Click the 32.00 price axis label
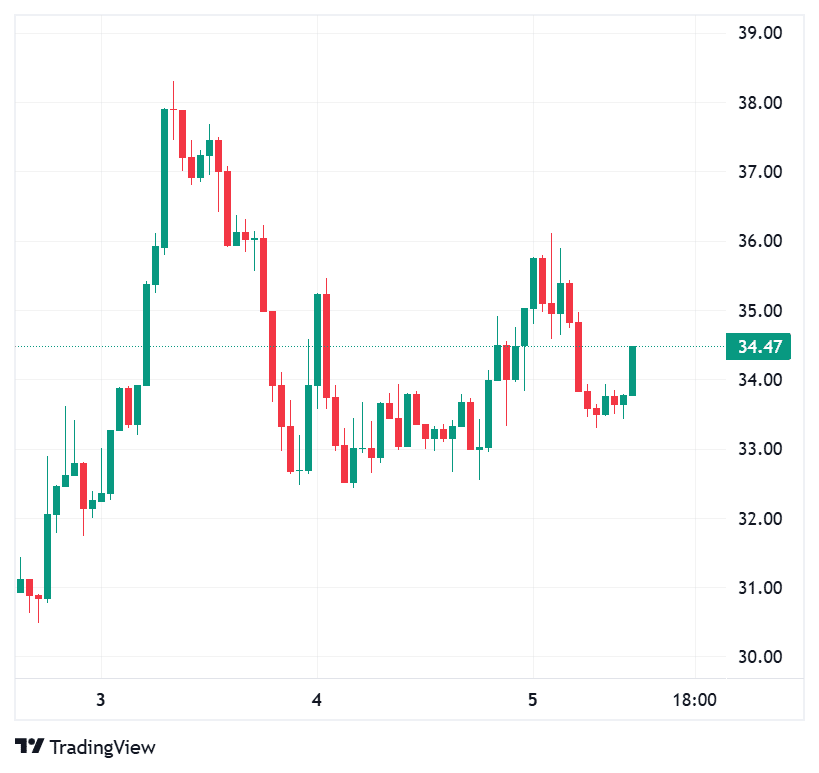The image size is (819, 773). coord(759,518)
